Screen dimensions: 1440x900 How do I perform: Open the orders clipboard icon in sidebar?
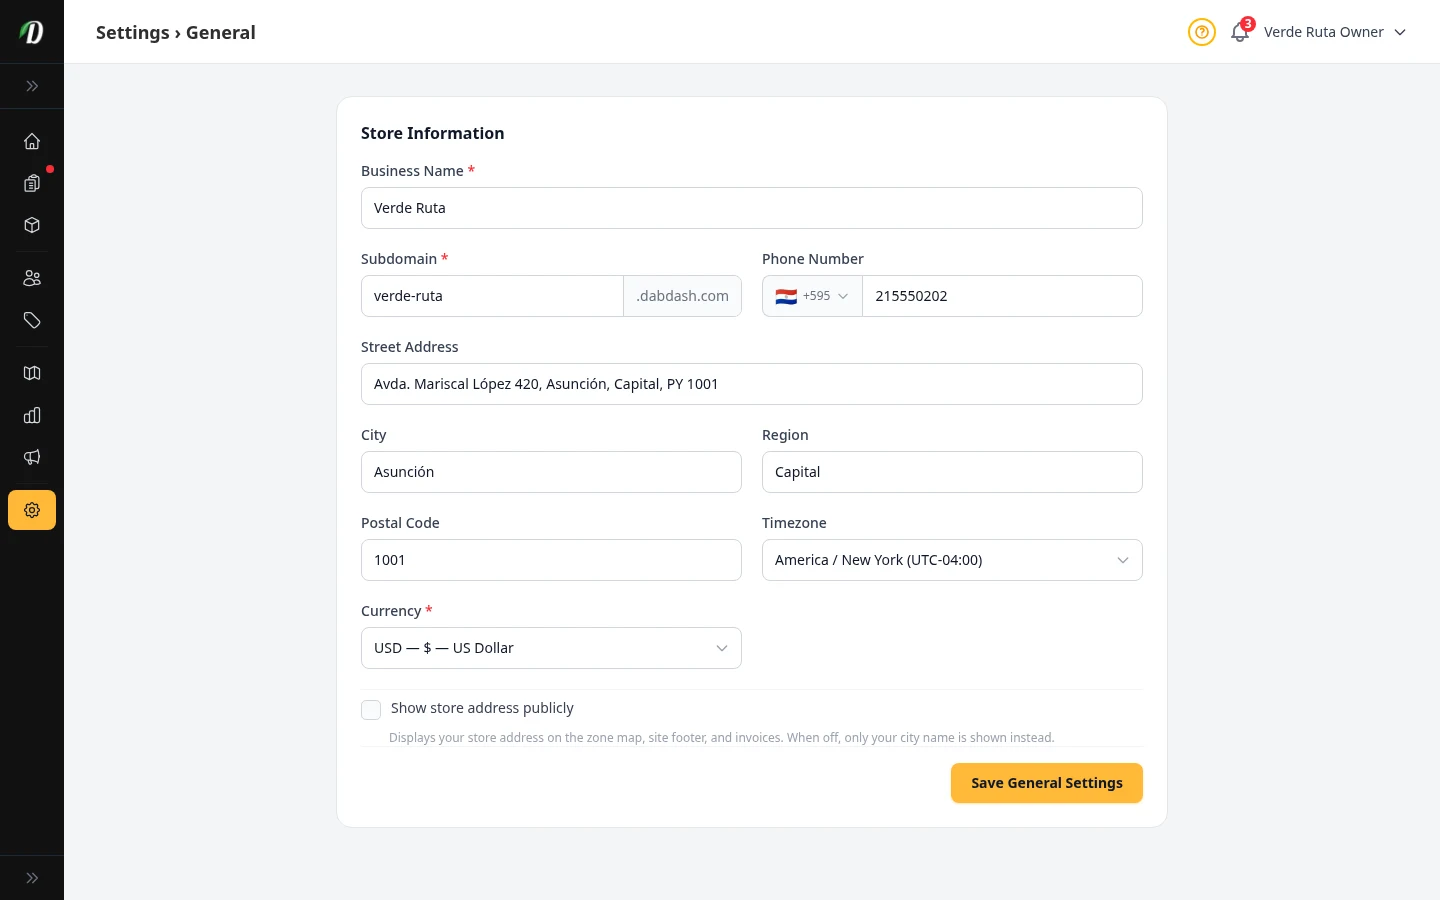(x=32, y=183)
